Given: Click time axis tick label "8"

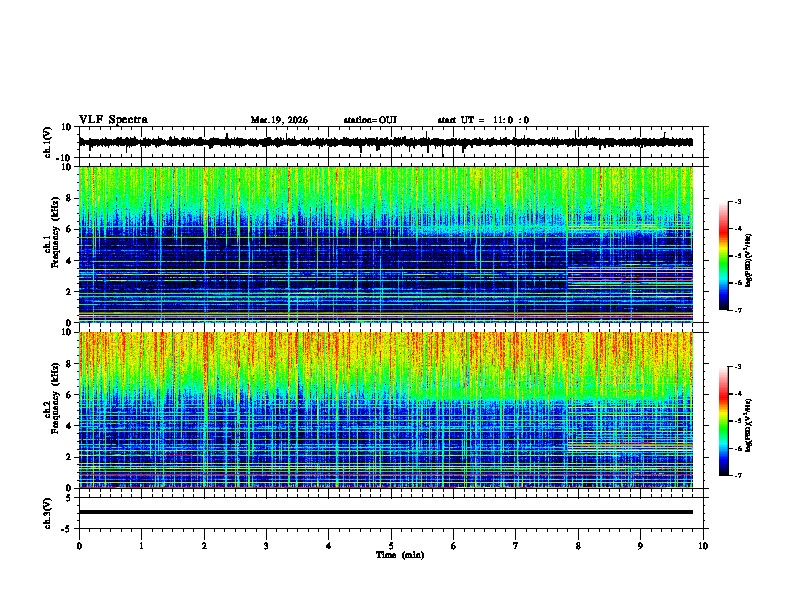Looking at the screenshot, I should (578, 546).
